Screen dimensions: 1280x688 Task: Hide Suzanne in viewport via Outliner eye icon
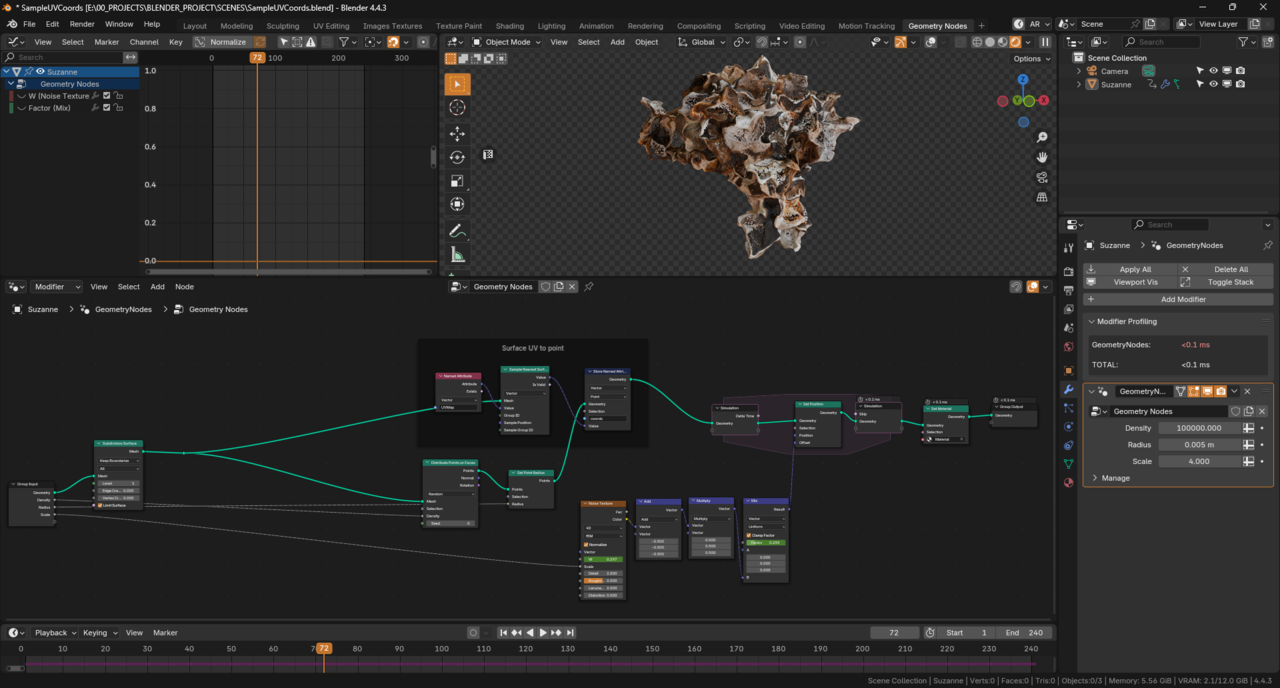click(1213, 84)
